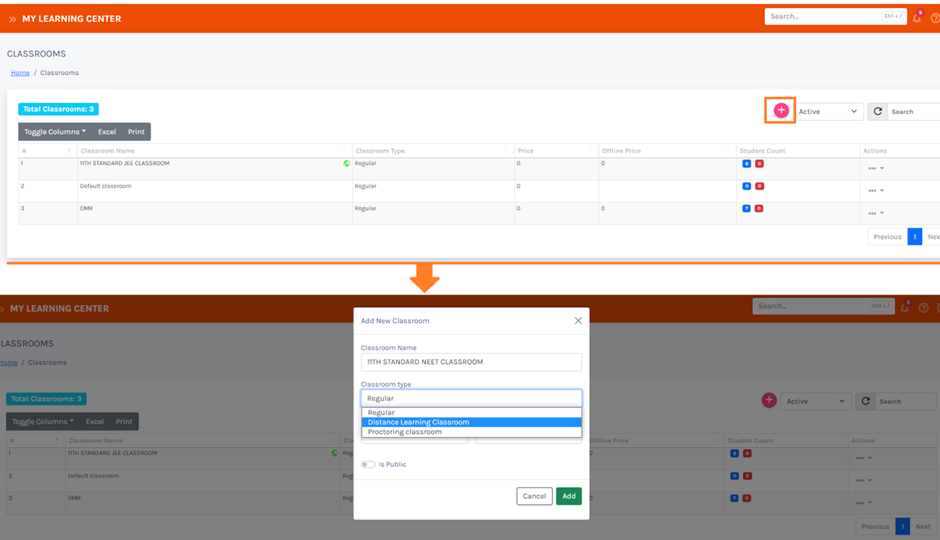The width and height of the screenshot is (940, 540).
Task: Select Distance Learning Classroom option
Action: [x=471, y=422]
